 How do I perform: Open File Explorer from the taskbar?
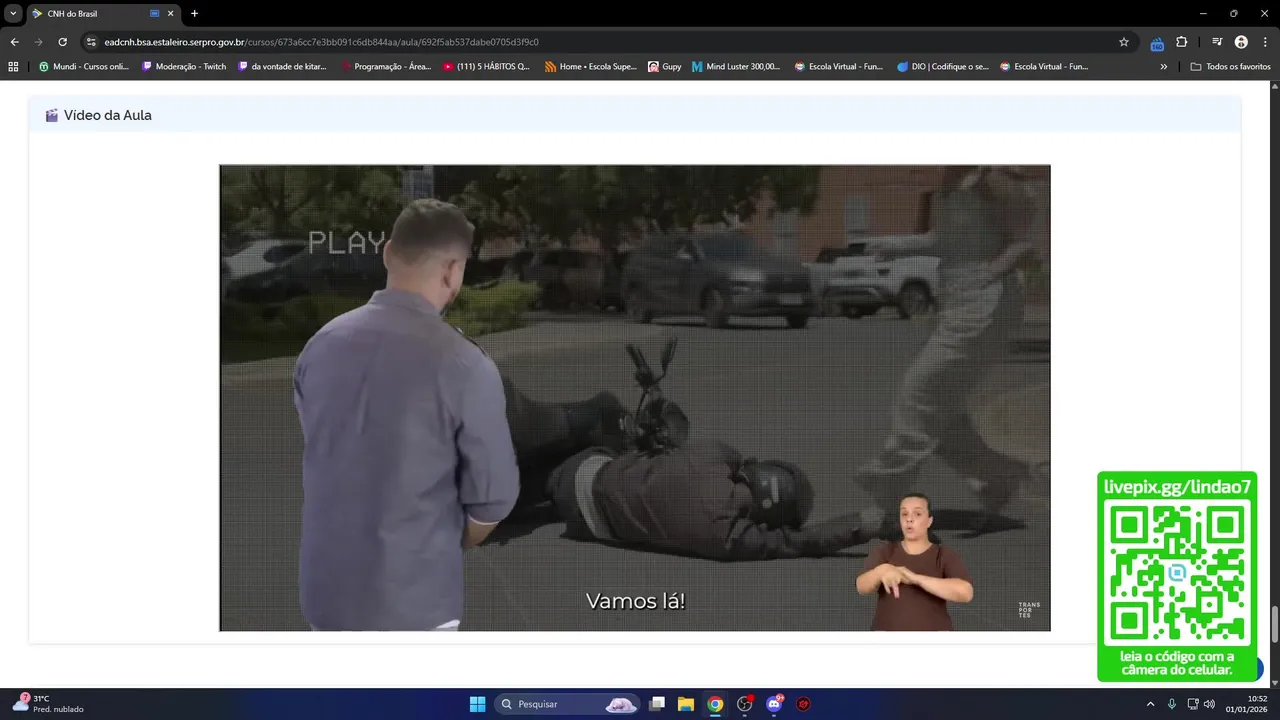(x=686, y=704)
